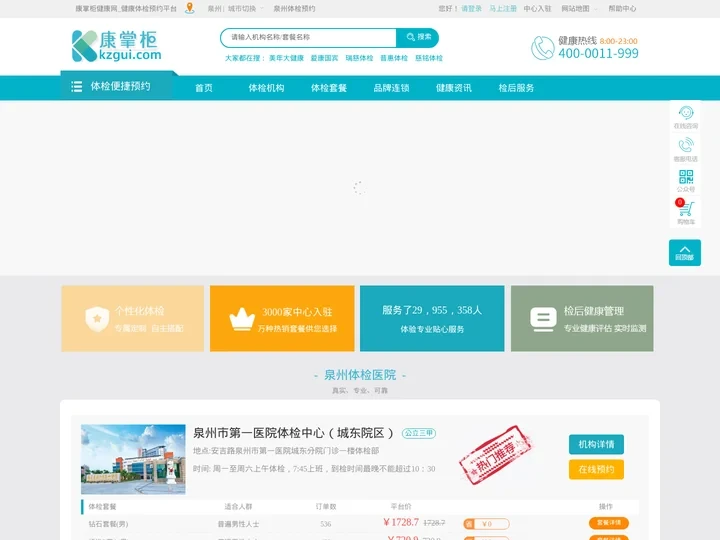
Task: Search the hot keyword 慈铭体检
Action: (429, 58)
